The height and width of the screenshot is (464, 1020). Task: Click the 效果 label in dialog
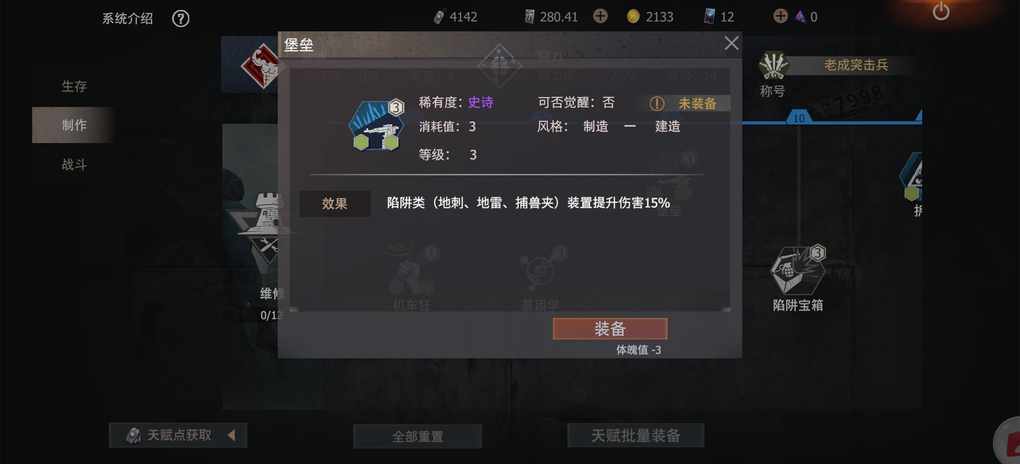pos(334,204)
